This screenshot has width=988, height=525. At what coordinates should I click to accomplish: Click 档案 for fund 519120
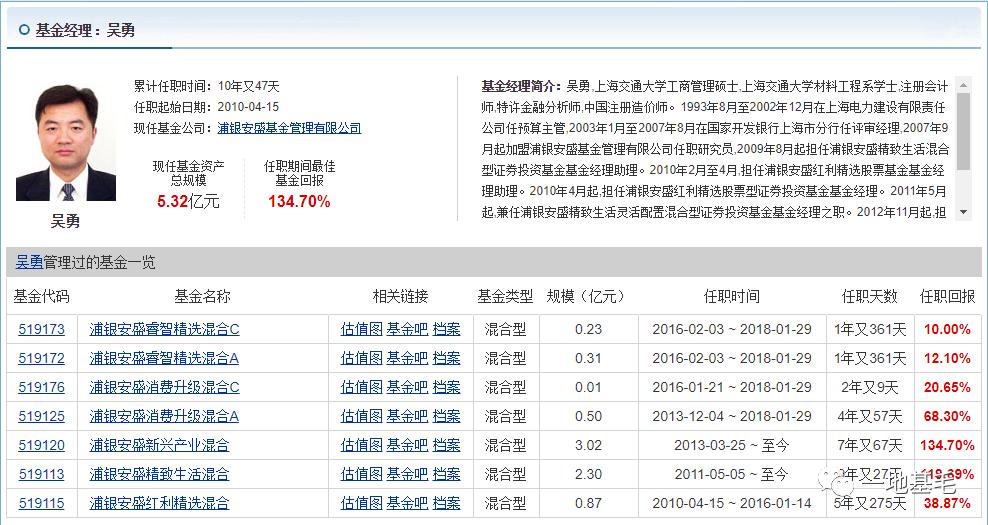pyautogui.click(x=447, y=445)
